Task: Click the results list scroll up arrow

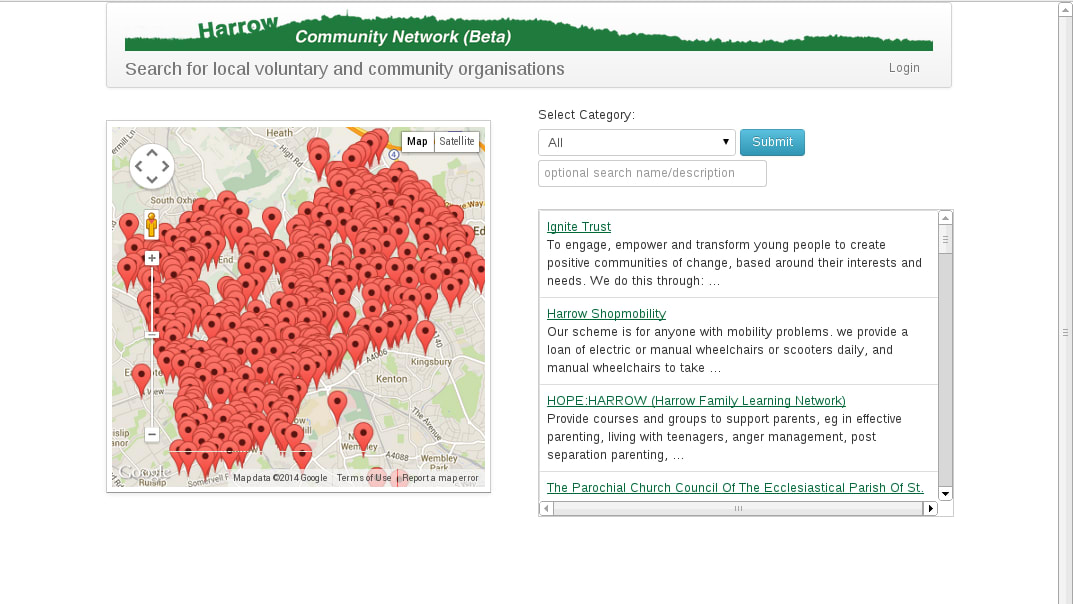Action: point(945,218)
